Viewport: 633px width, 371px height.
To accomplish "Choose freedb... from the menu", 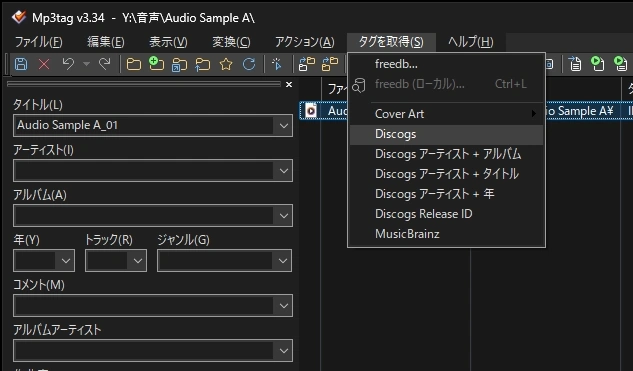I will pos(446,64).
